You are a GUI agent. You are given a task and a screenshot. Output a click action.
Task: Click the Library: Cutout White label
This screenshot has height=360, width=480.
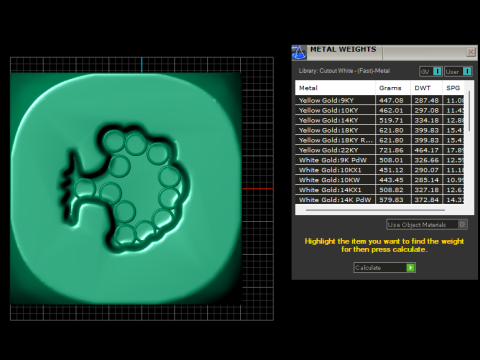pos(344,71)
